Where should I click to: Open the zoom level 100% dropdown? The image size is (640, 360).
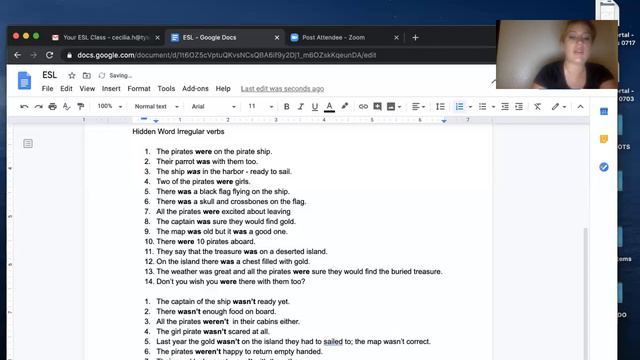[109, 106]
